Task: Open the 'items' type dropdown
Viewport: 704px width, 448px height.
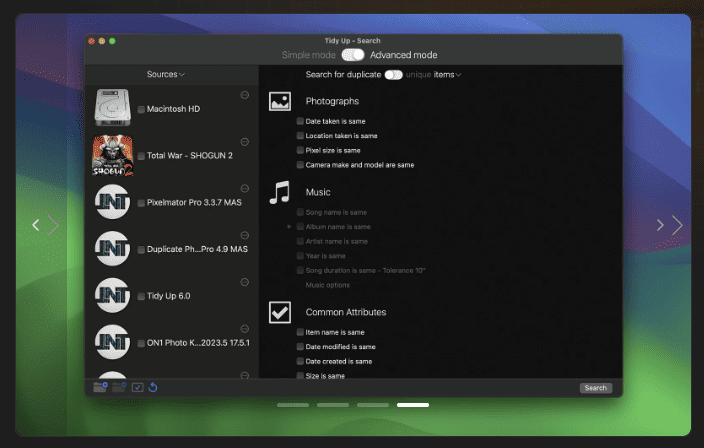Action: point(447,75)
